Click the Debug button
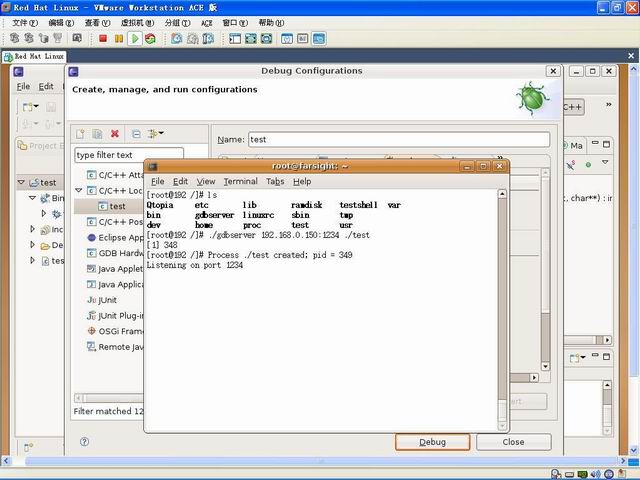640x480 pixels. coord(433,442)
